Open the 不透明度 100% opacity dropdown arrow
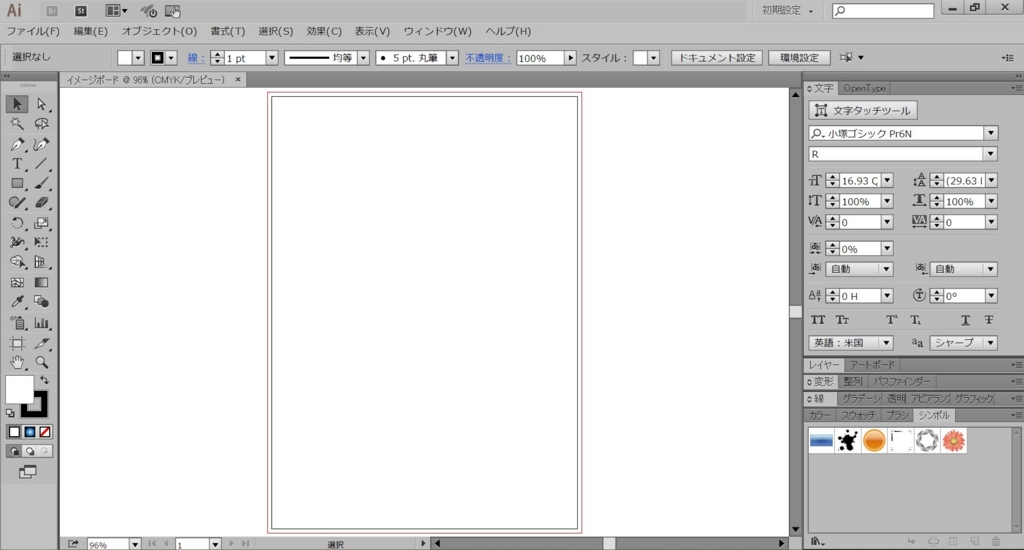This screenshot has height=550, width=1024. tap(571, 58)
